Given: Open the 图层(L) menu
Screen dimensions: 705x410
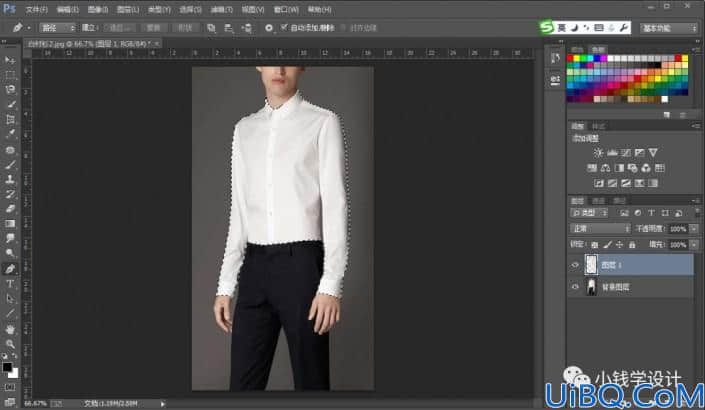Looking at the screenshot, I should coord(128,9).
